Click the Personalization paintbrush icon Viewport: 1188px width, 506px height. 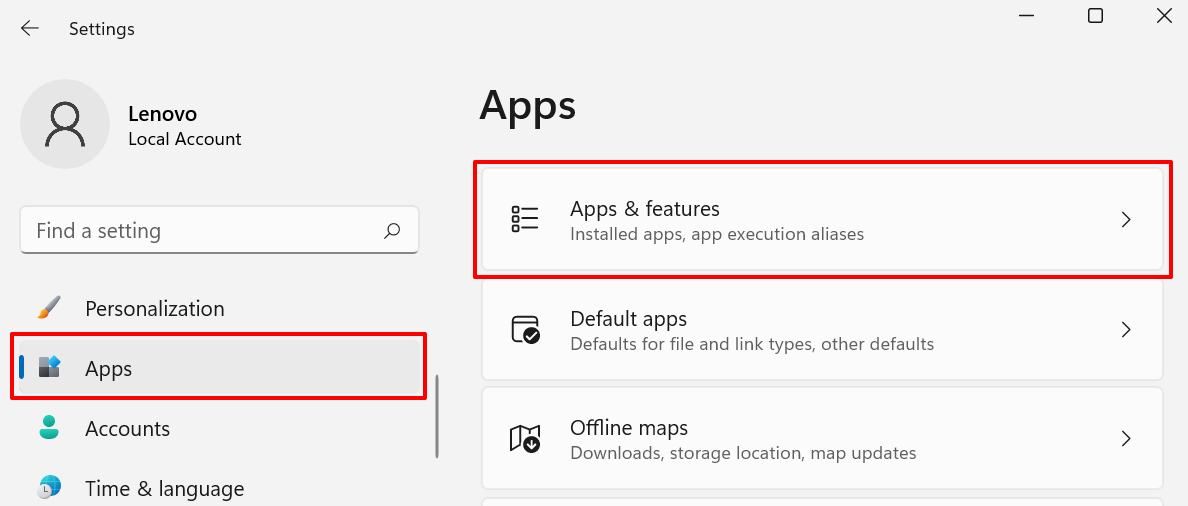[x=49, y=308]
